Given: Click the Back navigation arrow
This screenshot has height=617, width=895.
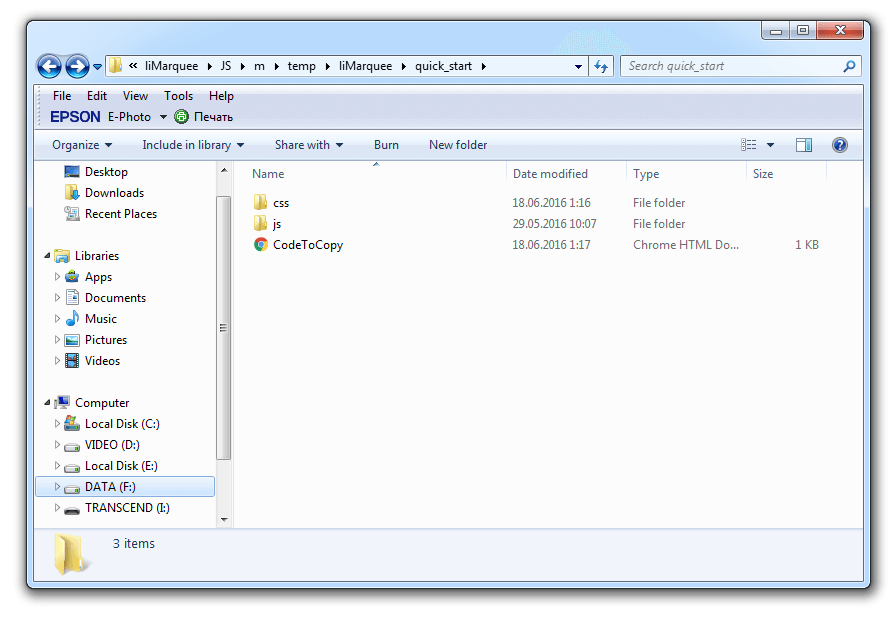Looking at the screenshot, I should coord(50,67).
